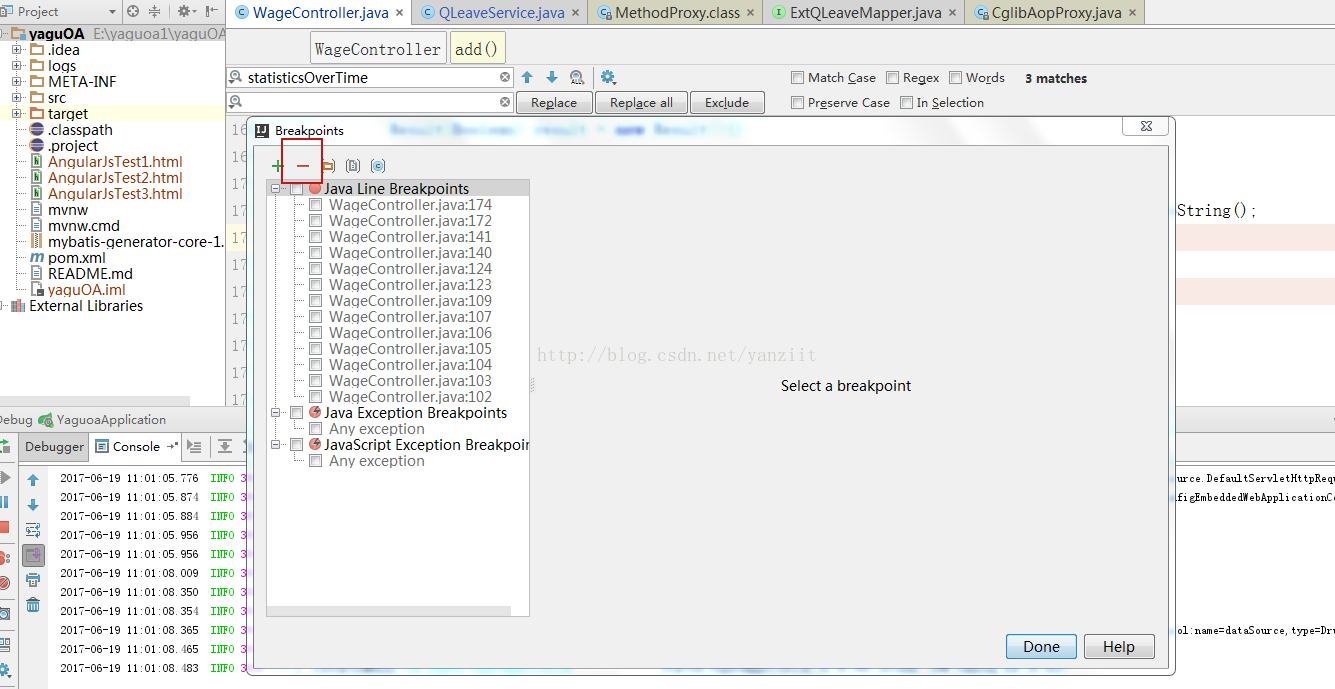
Task: Click the add() breadcrumb
Action: tap(478, 48)
